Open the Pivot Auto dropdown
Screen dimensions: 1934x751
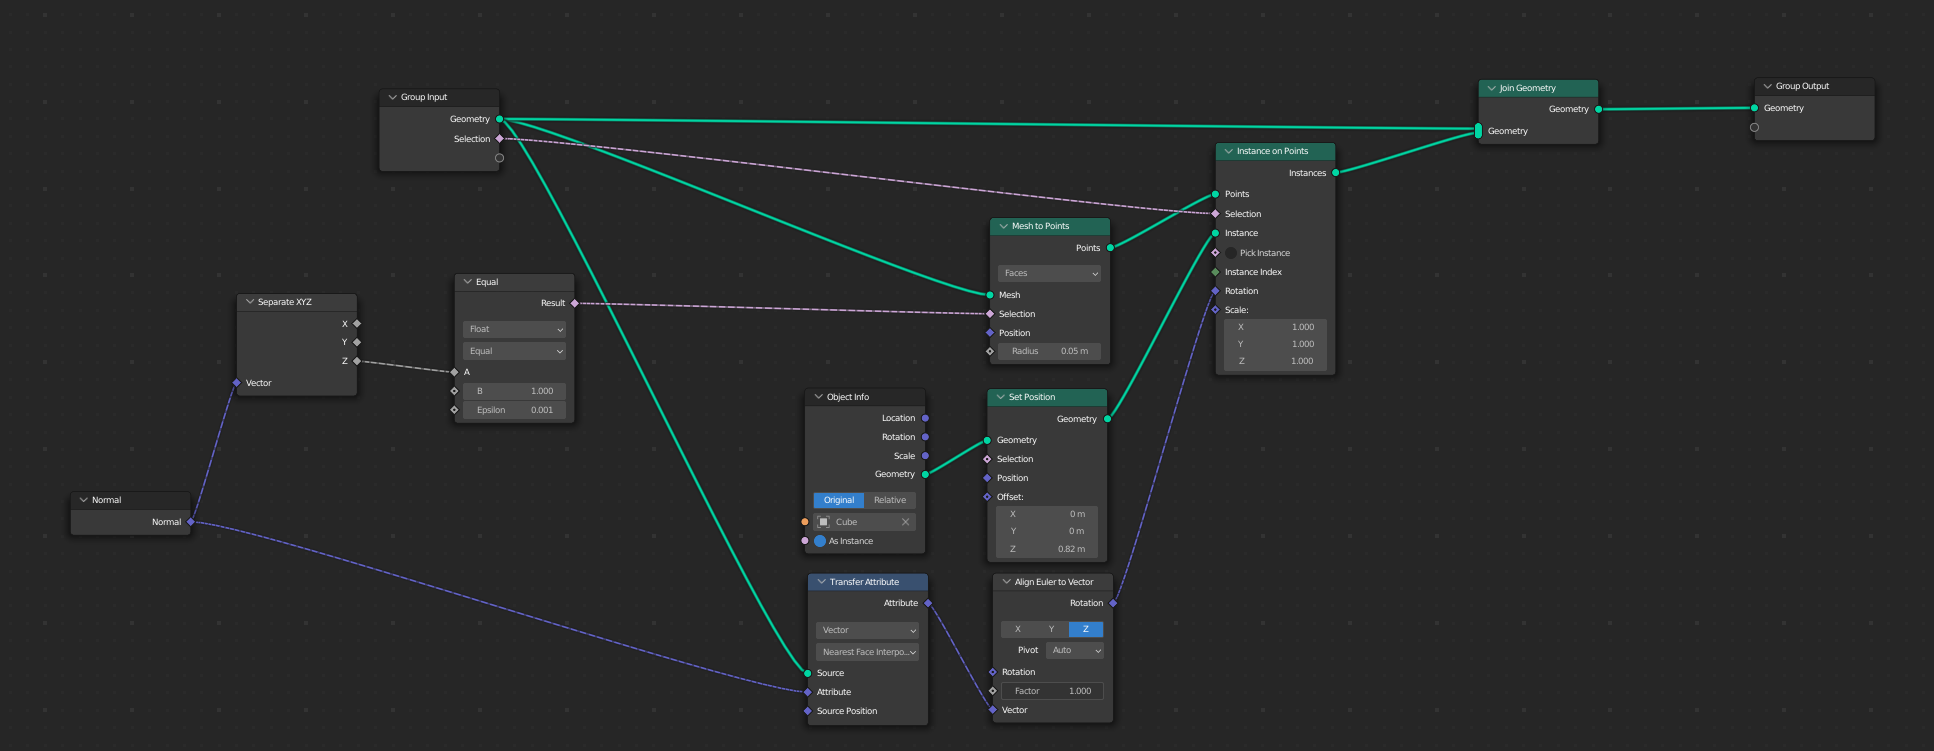1075,650
